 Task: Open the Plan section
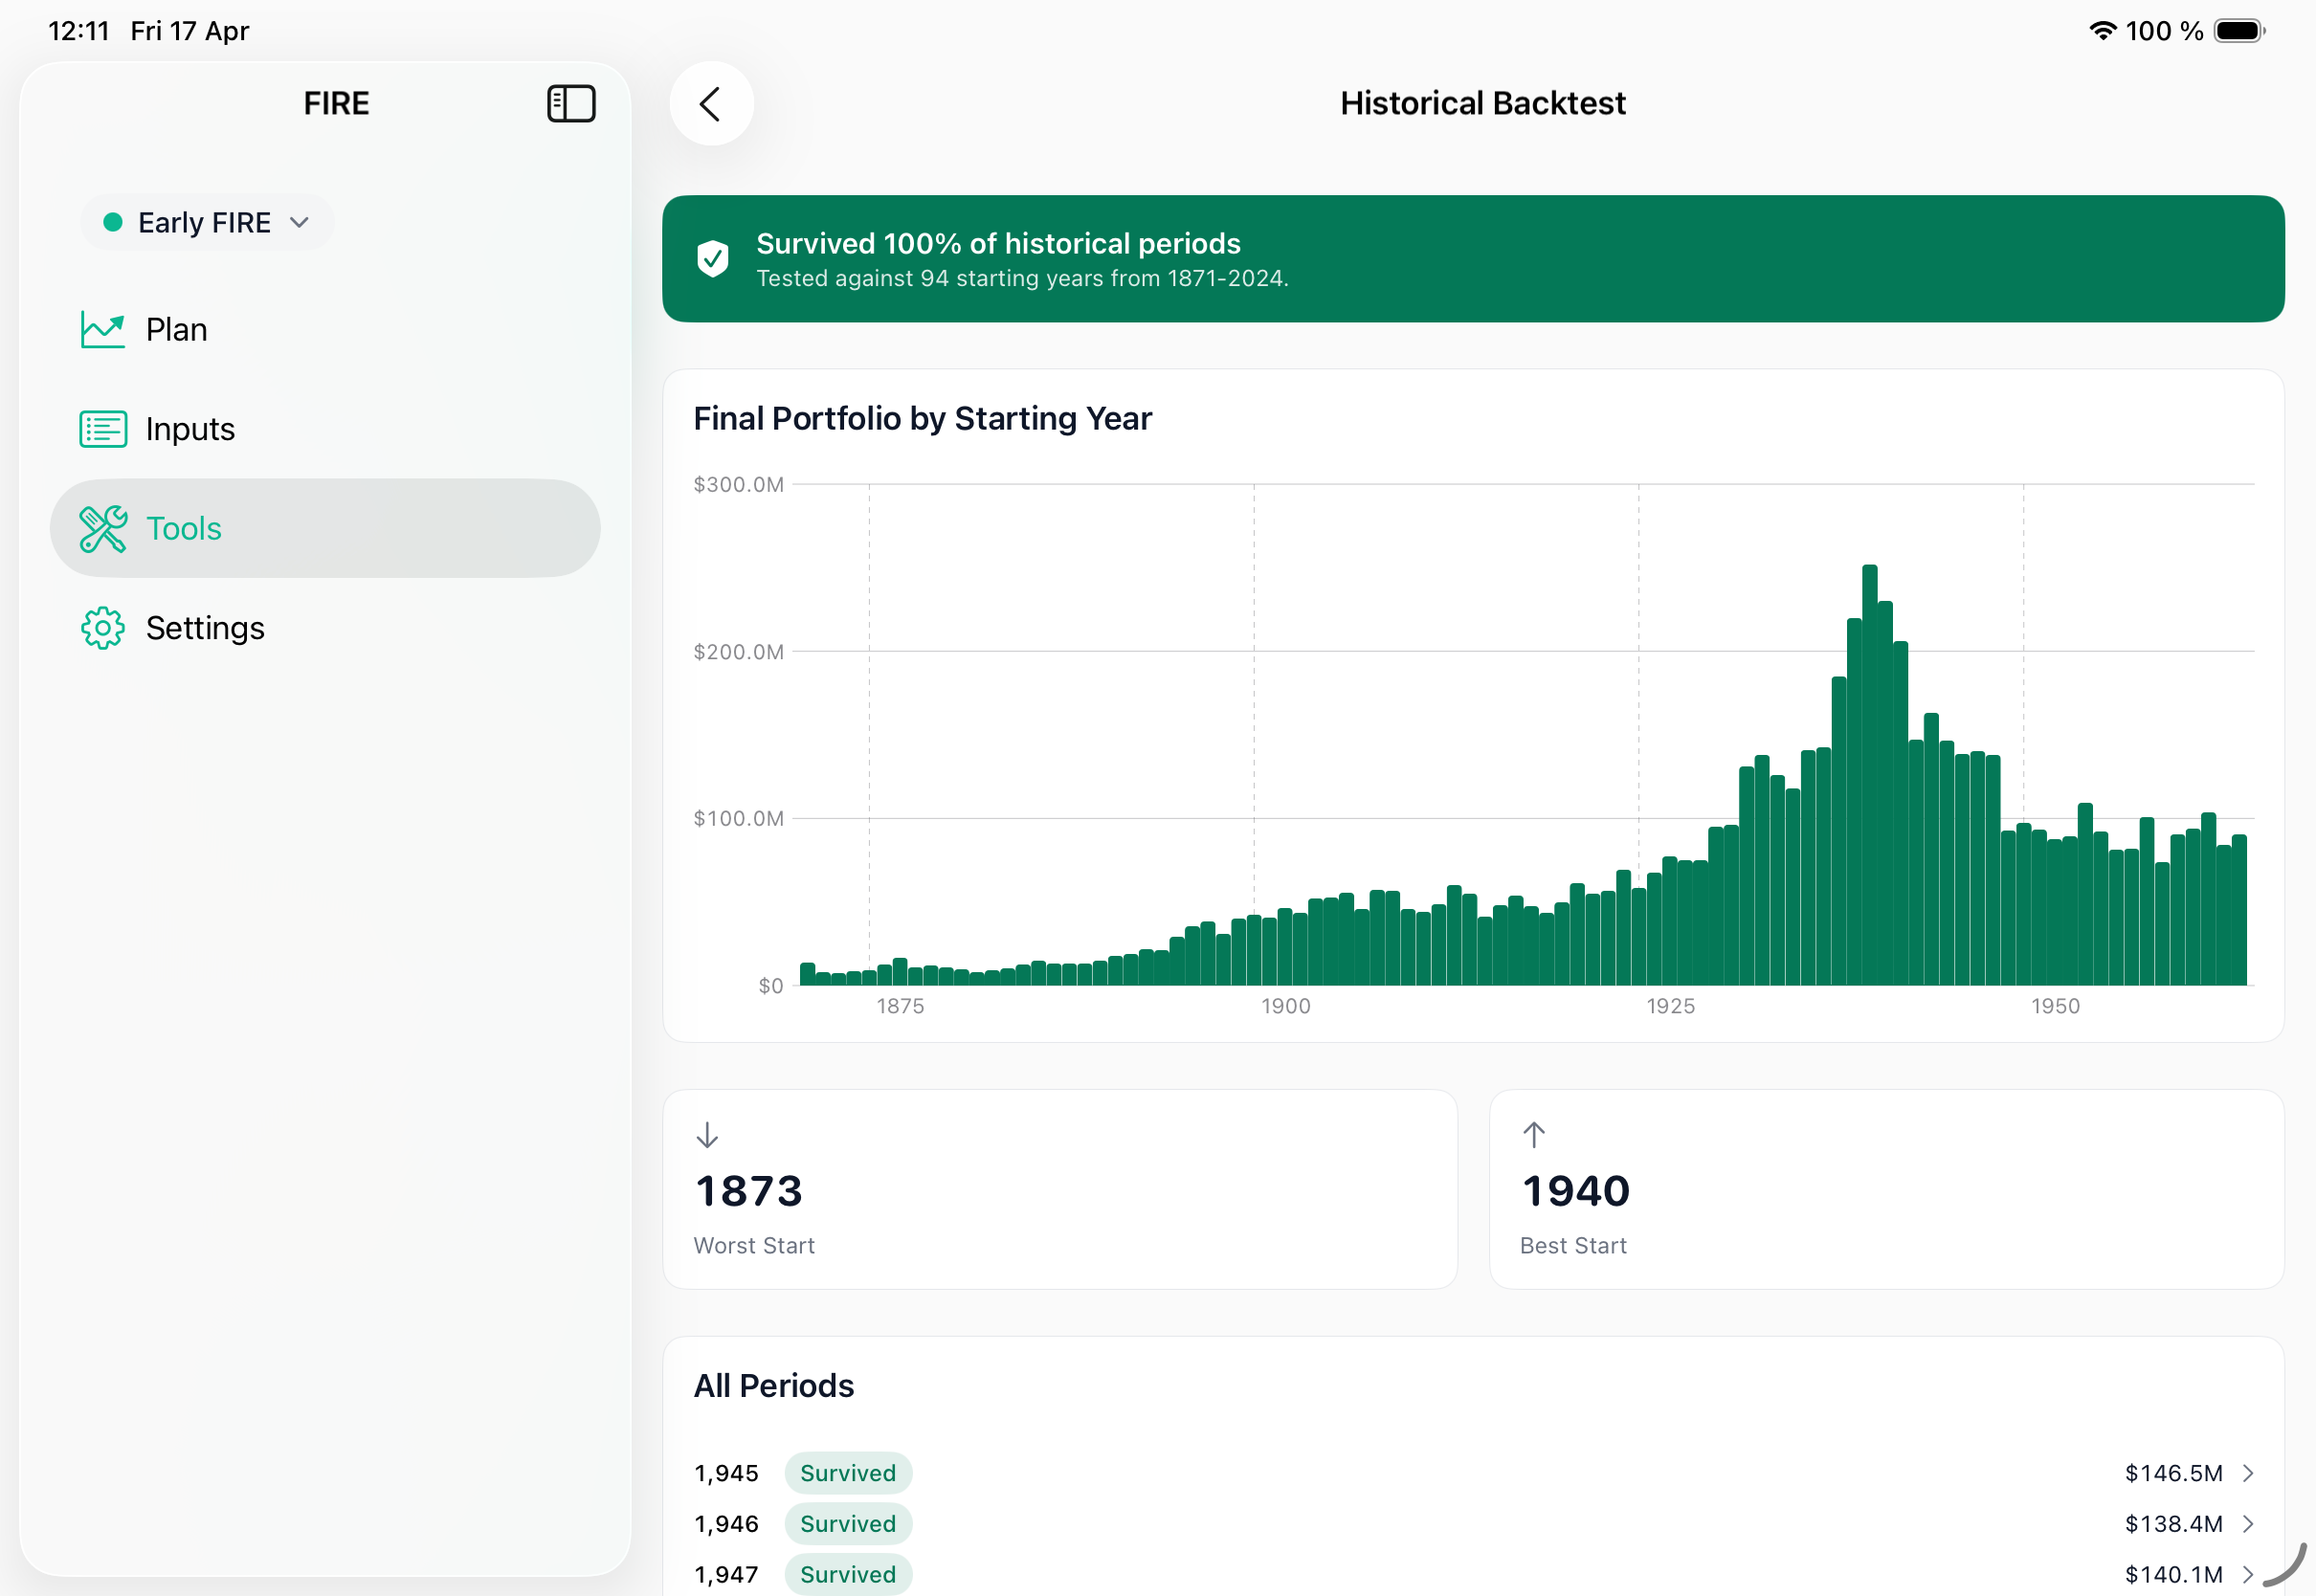click(325, 329)
